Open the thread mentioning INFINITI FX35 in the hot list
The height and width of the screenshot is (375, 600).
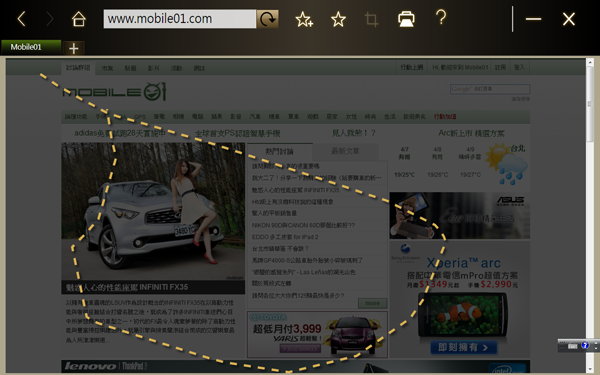point(295,190)
